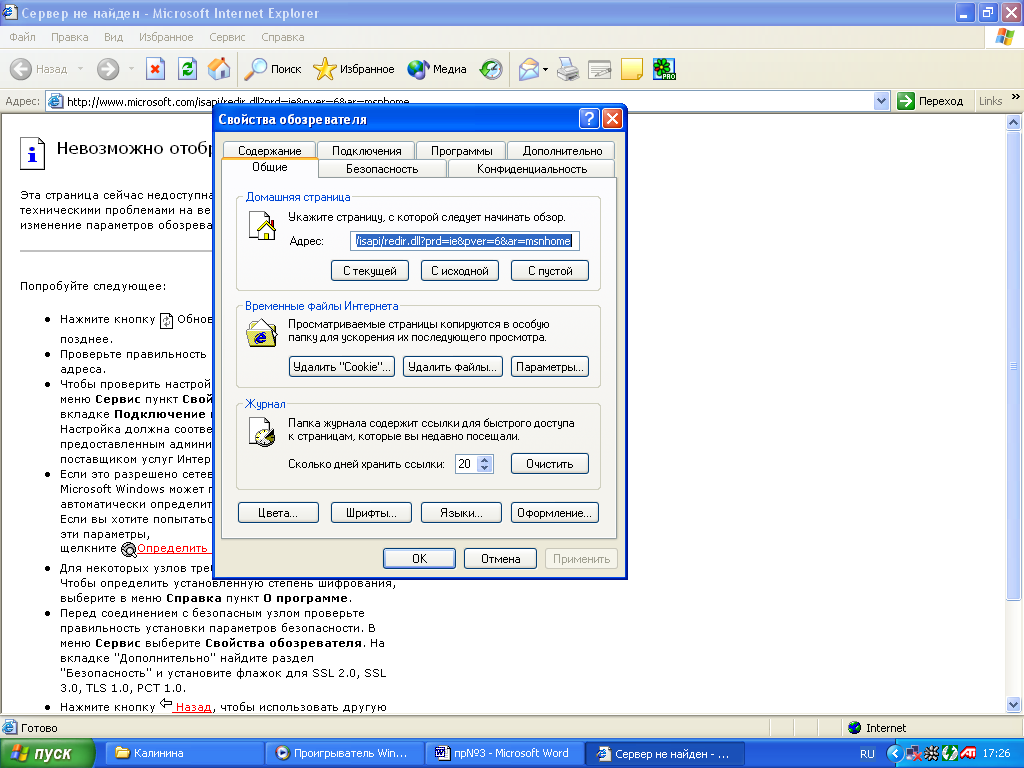The image size is (1024, 768).
Task: Decrease days to keep links
Action: point(485,468)
